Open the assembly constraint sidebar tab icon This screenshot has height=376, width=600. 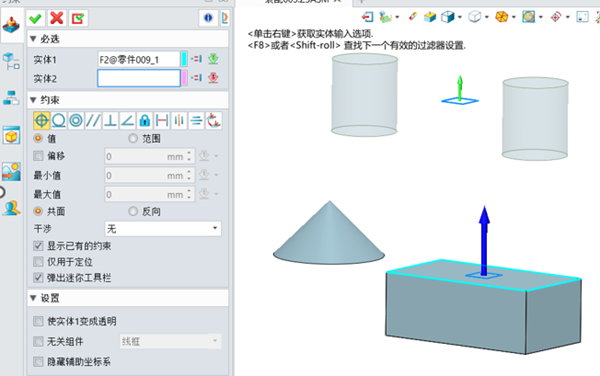[11, 25]
